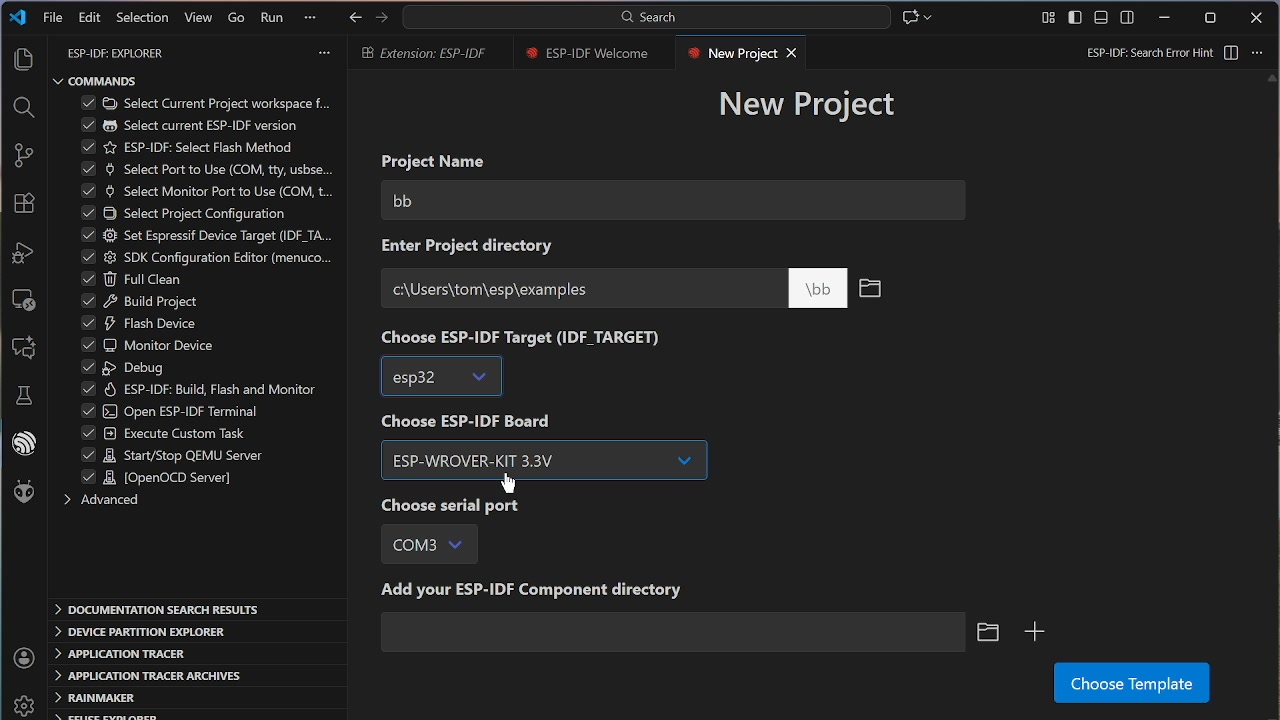
Task: Open the PlatformIO alien-head view
Action: click(x=24, y=491)
